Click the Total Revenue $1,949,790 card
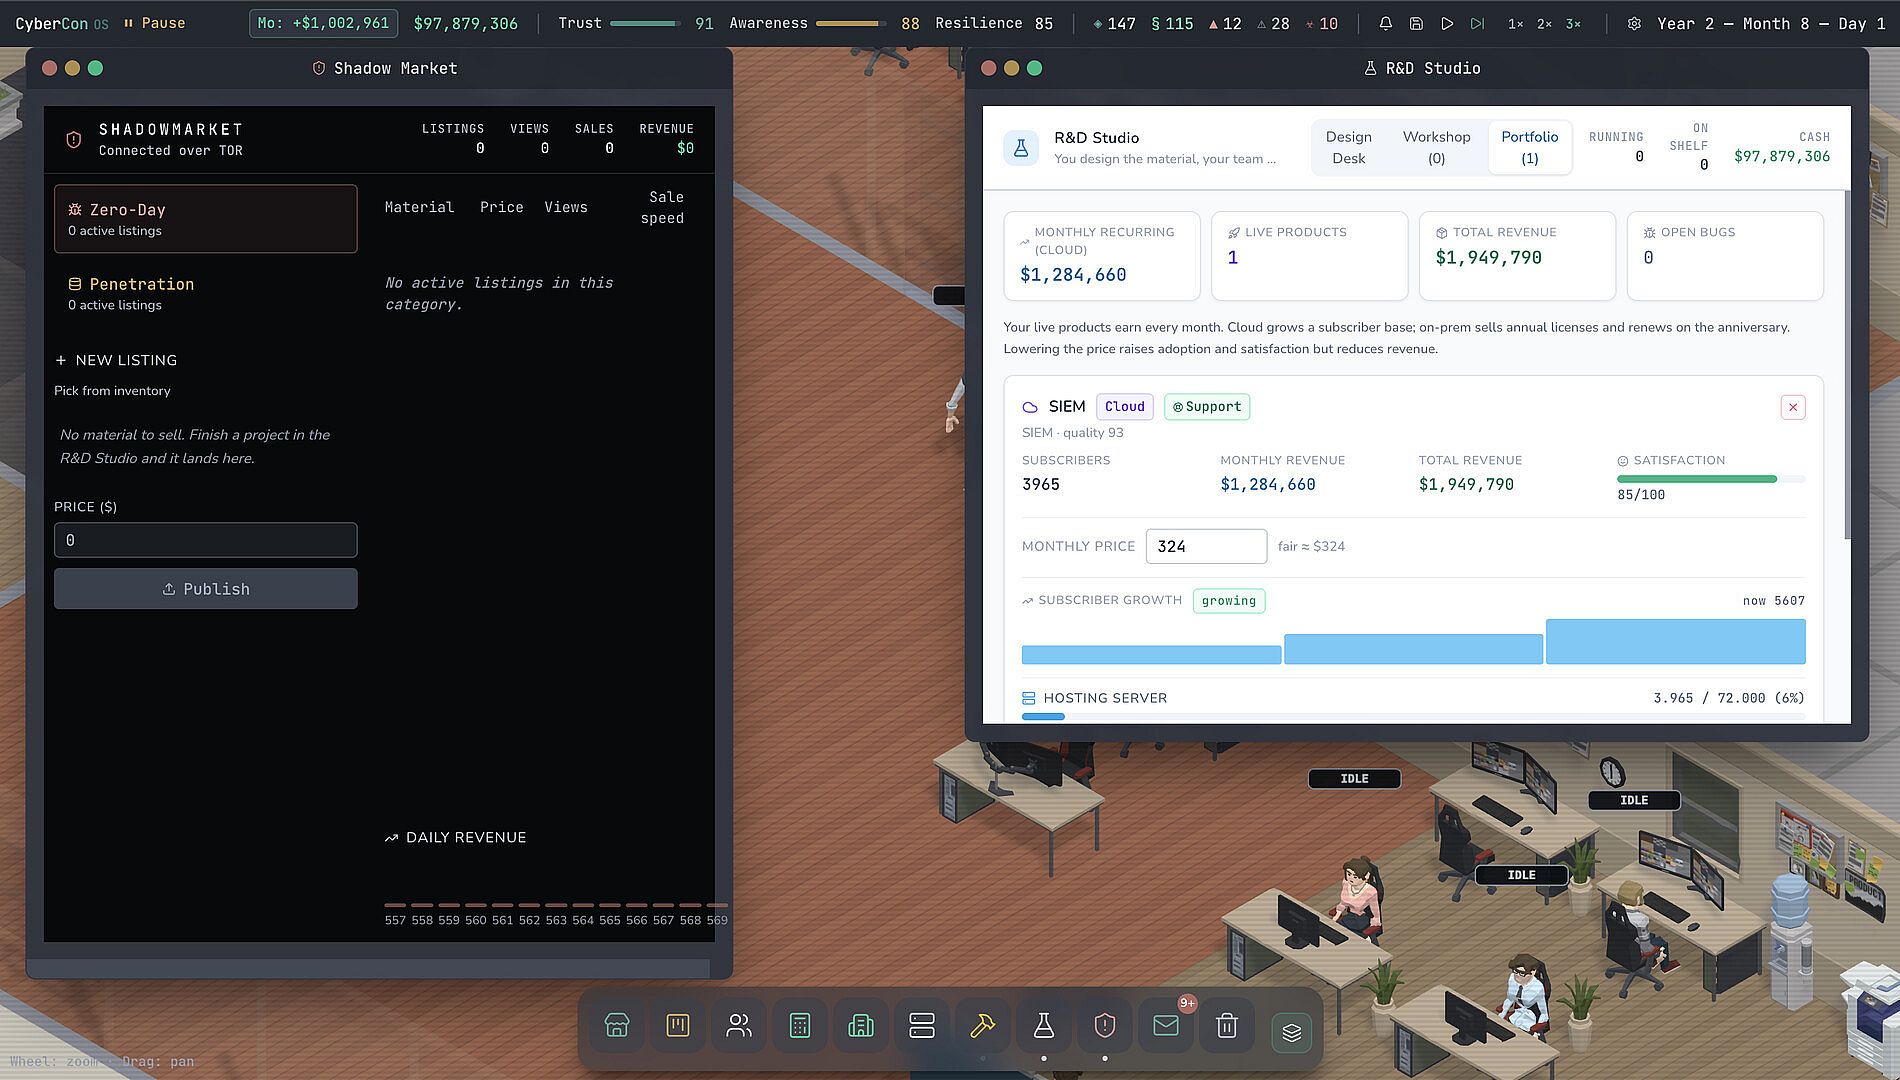1900x1080 pixels. pos(1517,256)
